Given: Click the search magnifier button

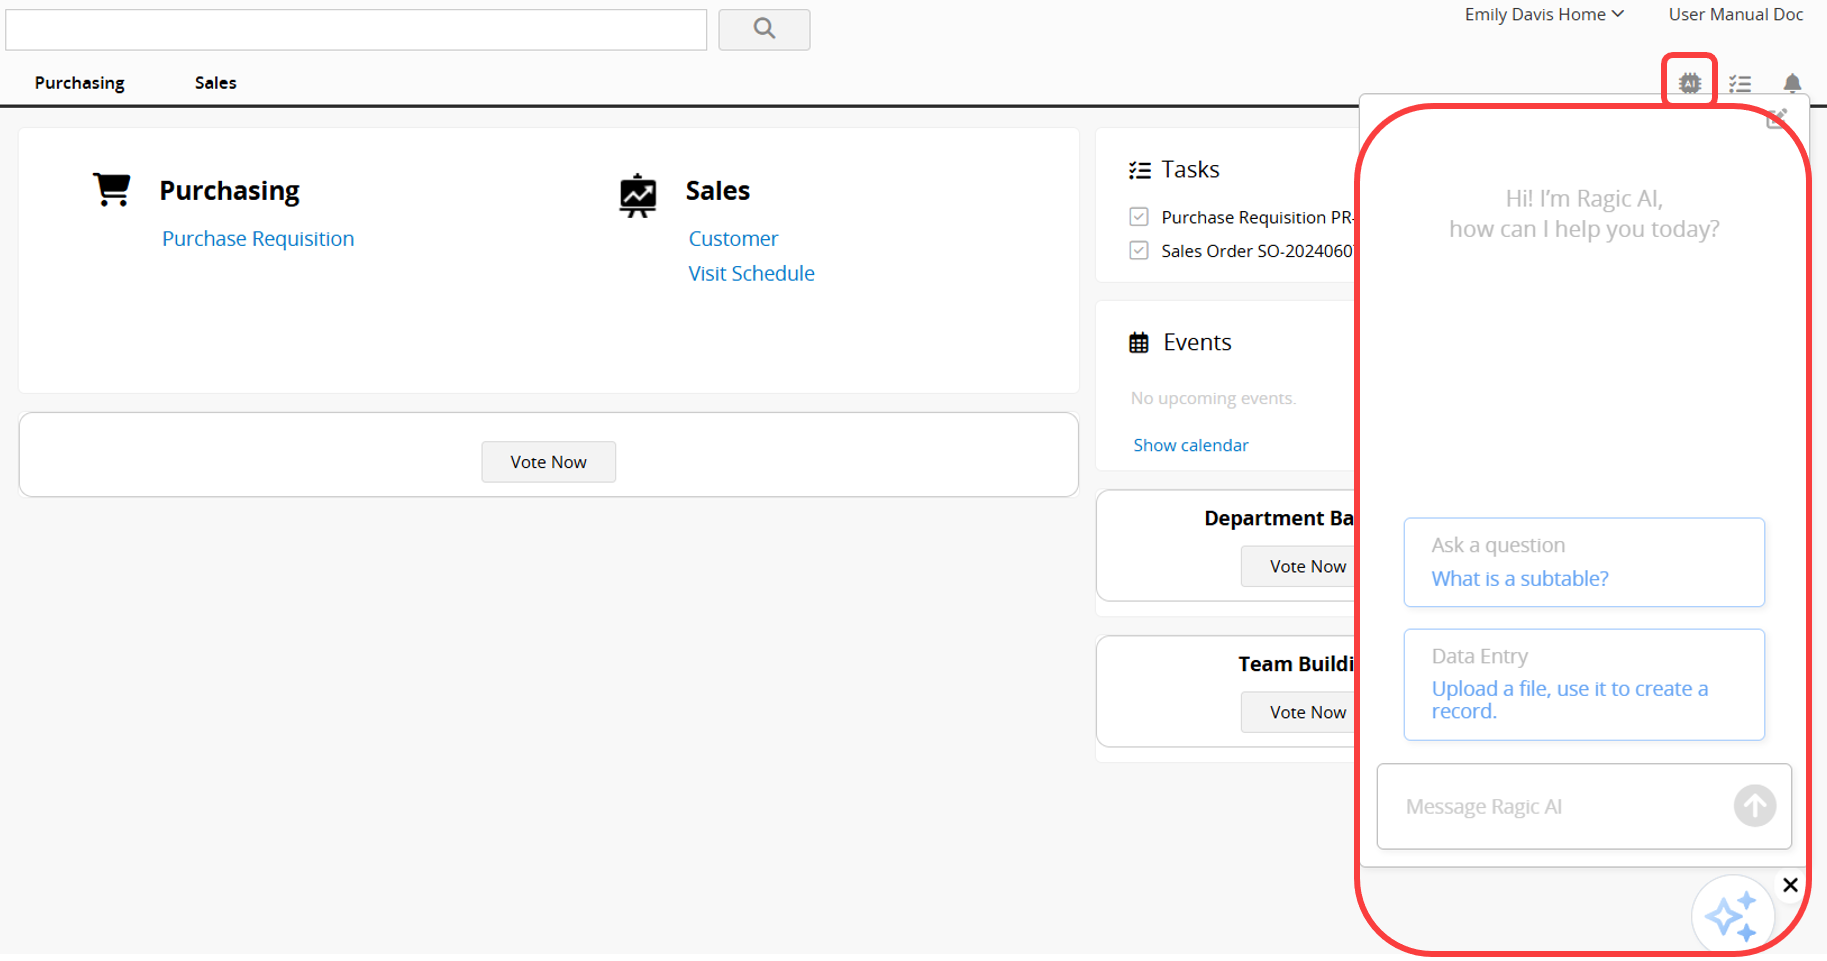Looking at the screenshot, I should (x=764, y=29).
